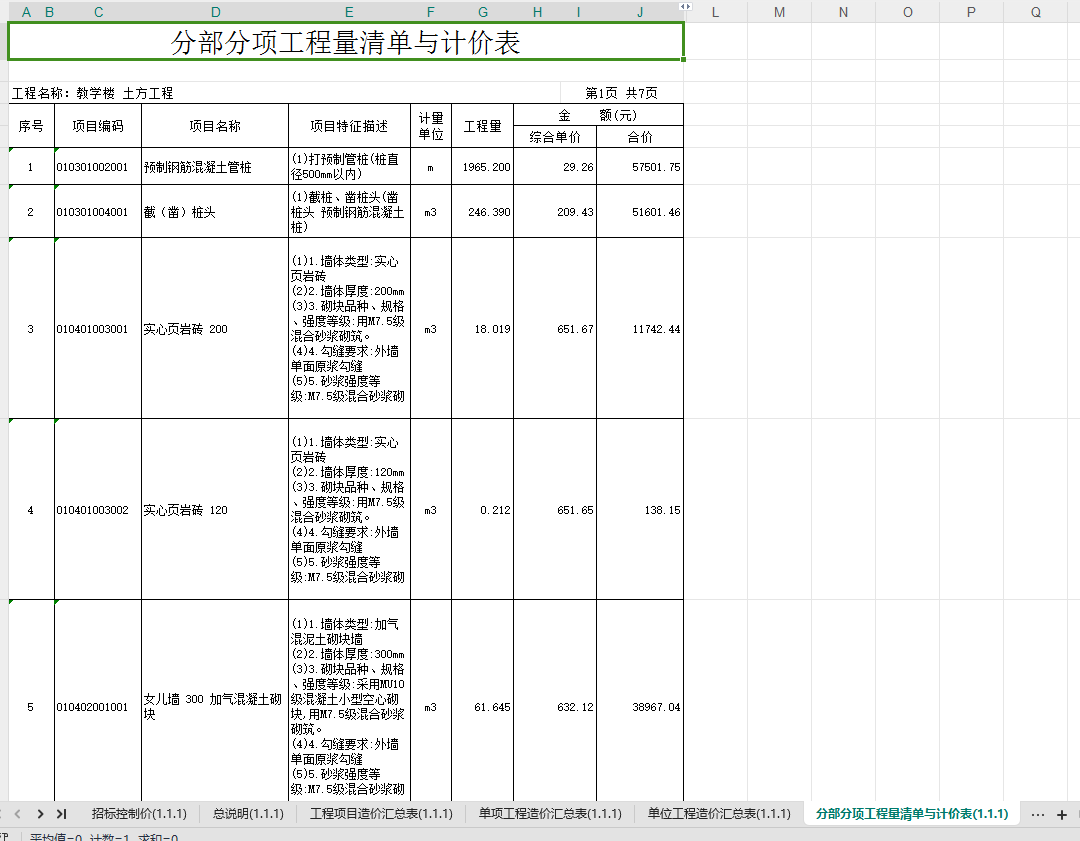The image size is (1080, 841).
Task: Click the 实心页岩砖 200 name cell
Action: pyautogui.click(x=215, y=329)
